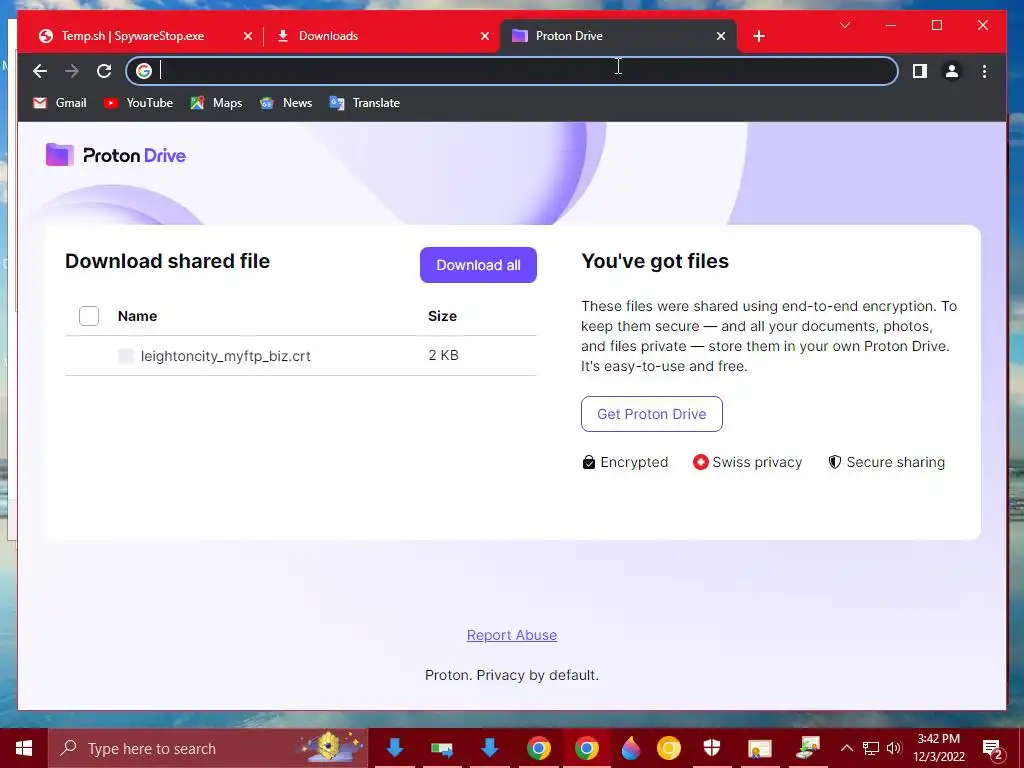Screen dimensions: 1024x768
Task: Open the Maps bookmark
Action: click(216, 103)
